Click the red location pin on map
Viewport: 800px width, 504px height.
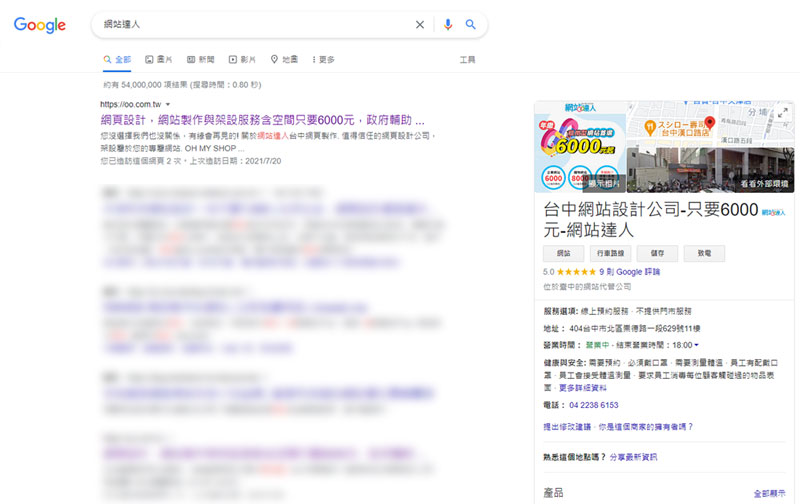tap(710, 123)
